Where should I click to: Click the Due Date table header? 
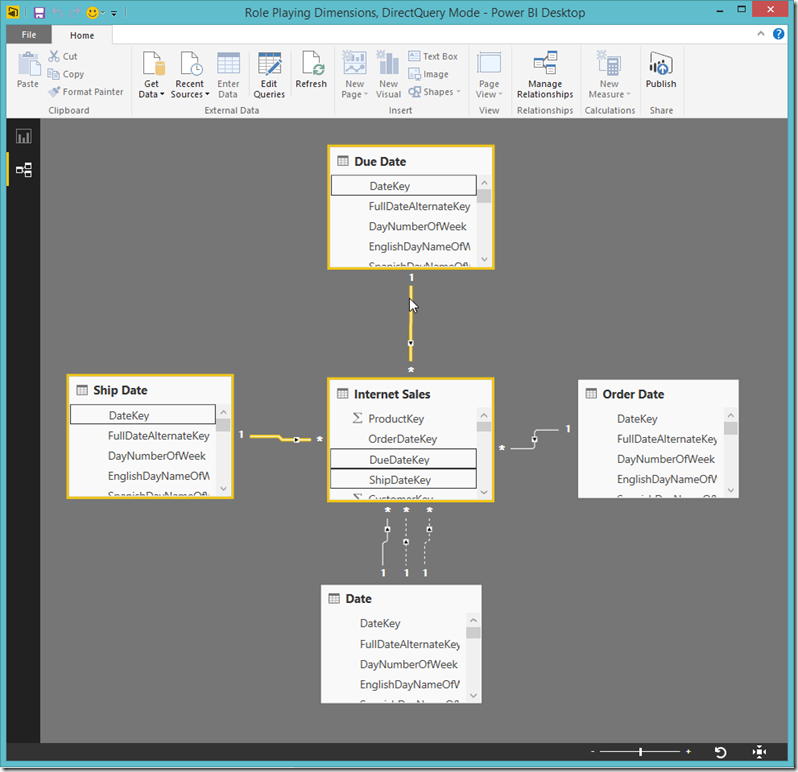pyautogui.click(x=411, y=162)
